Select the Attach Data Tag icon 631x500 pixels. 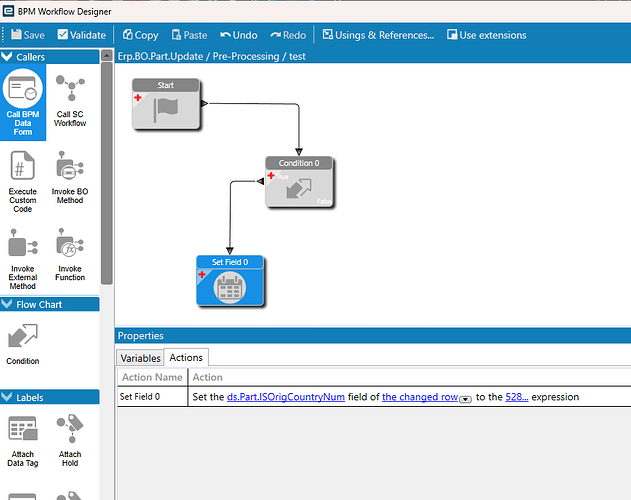(23, 440)
